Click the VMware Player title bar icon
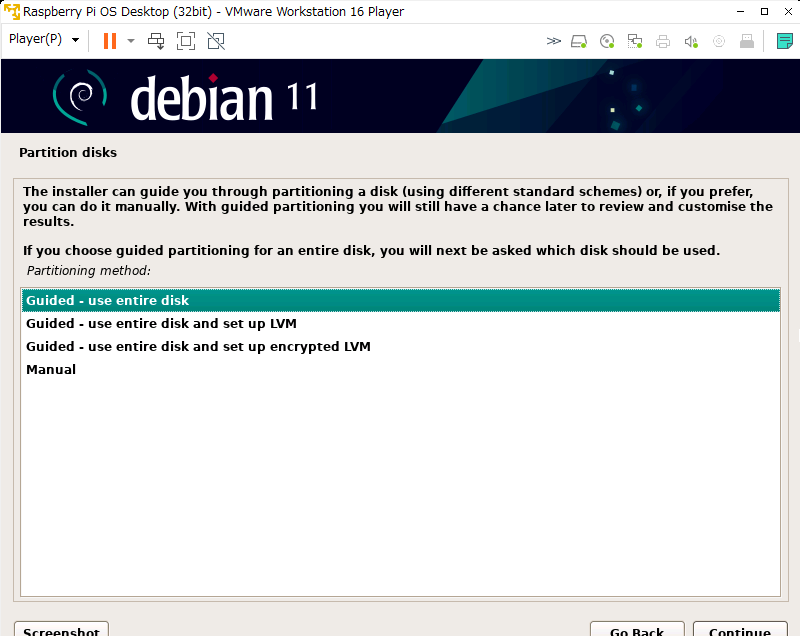 (11, 11)
